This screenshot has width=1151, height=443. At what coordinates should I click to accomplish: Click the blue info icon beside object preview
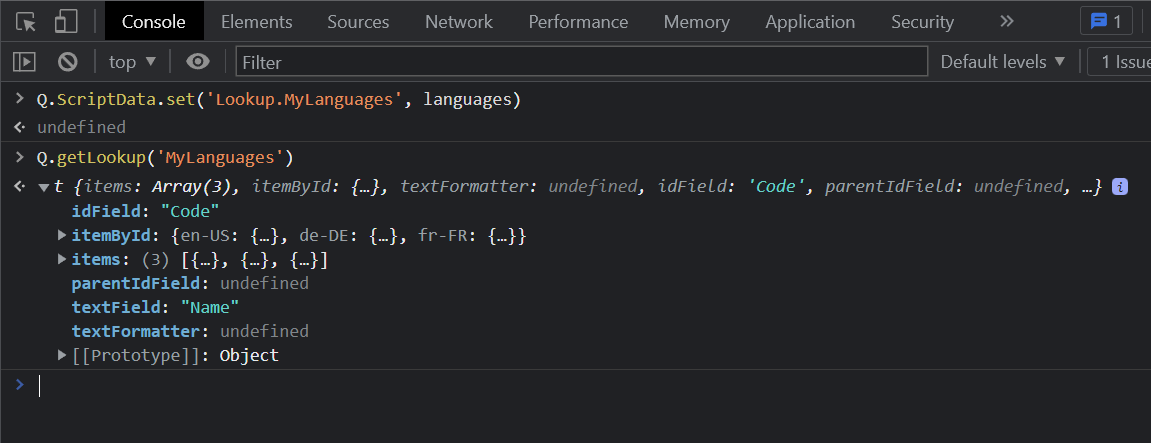coord(1120,187)
